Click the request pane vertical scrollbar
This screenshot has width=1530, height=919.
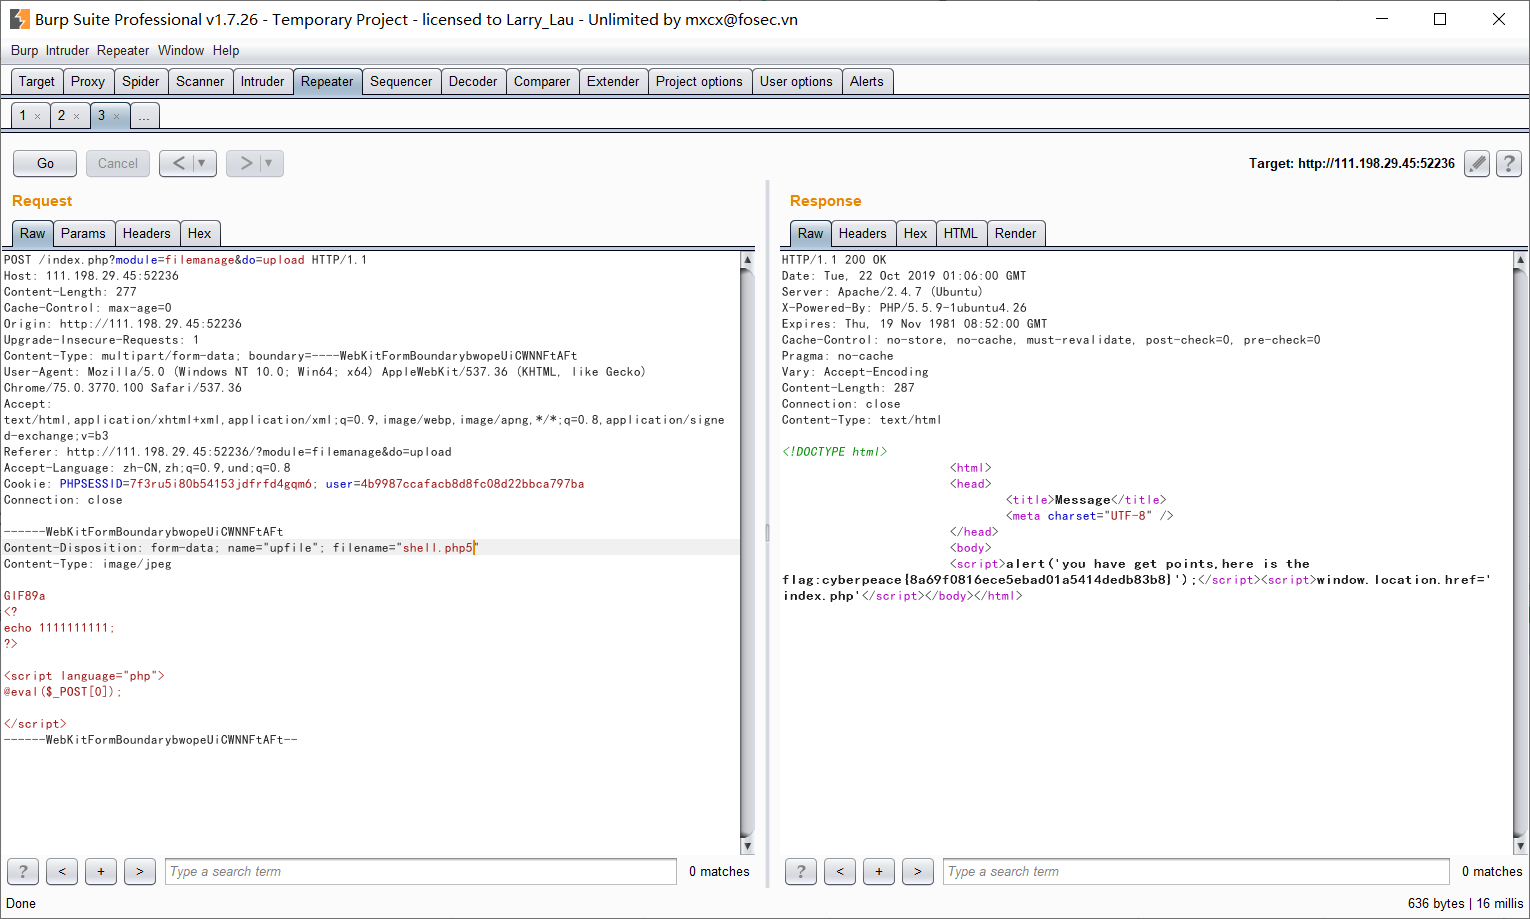[747, 552]
